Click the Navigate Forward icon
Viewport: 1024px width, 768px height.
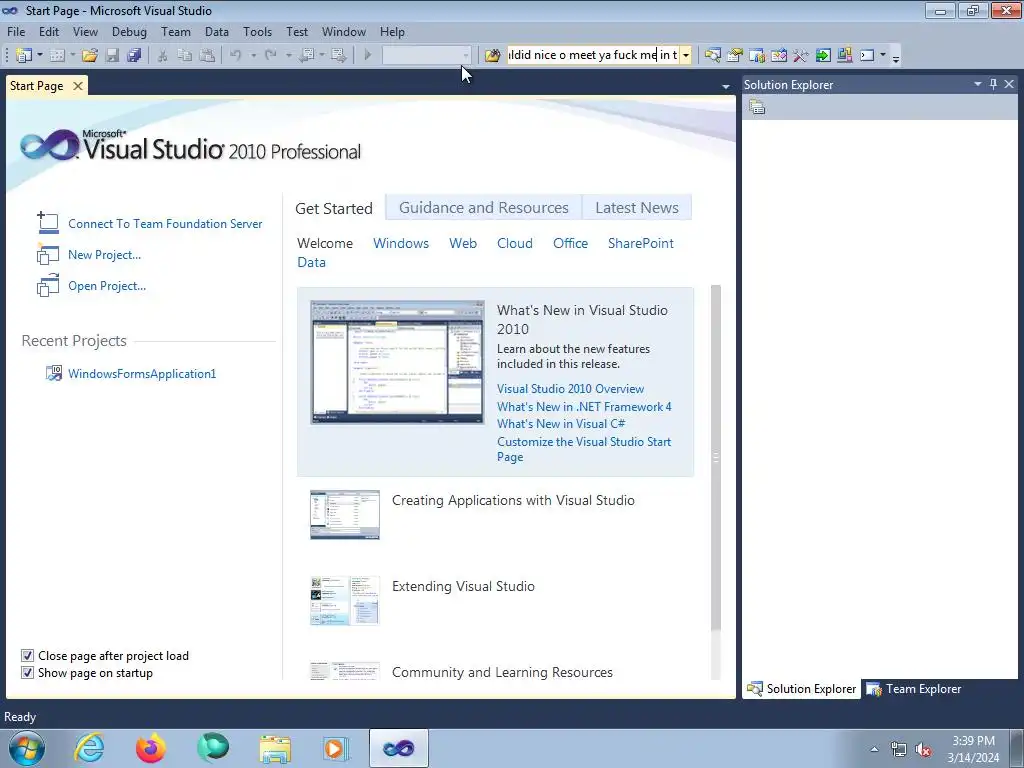338,56
